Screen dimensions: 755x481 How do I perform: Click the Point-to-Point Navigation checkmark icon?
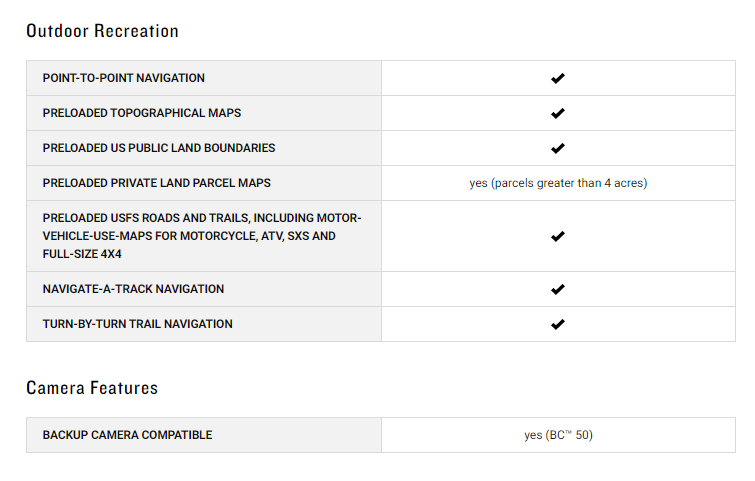tap(558, 78)
